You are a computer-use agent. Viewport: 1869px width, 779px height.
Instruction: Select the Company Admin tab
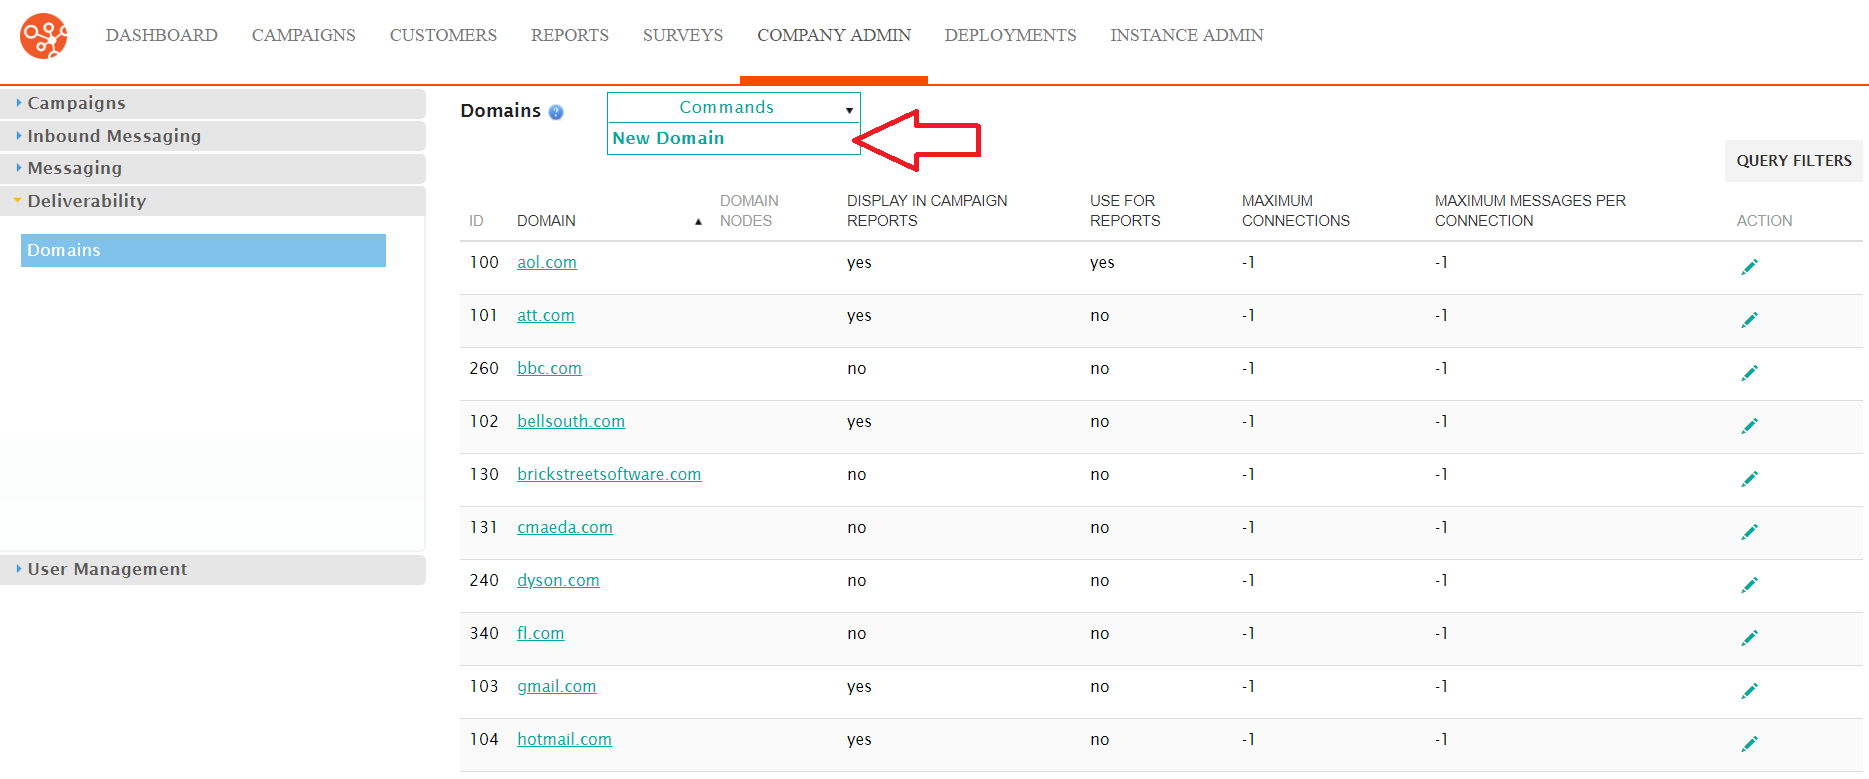(x=834, y=35)
